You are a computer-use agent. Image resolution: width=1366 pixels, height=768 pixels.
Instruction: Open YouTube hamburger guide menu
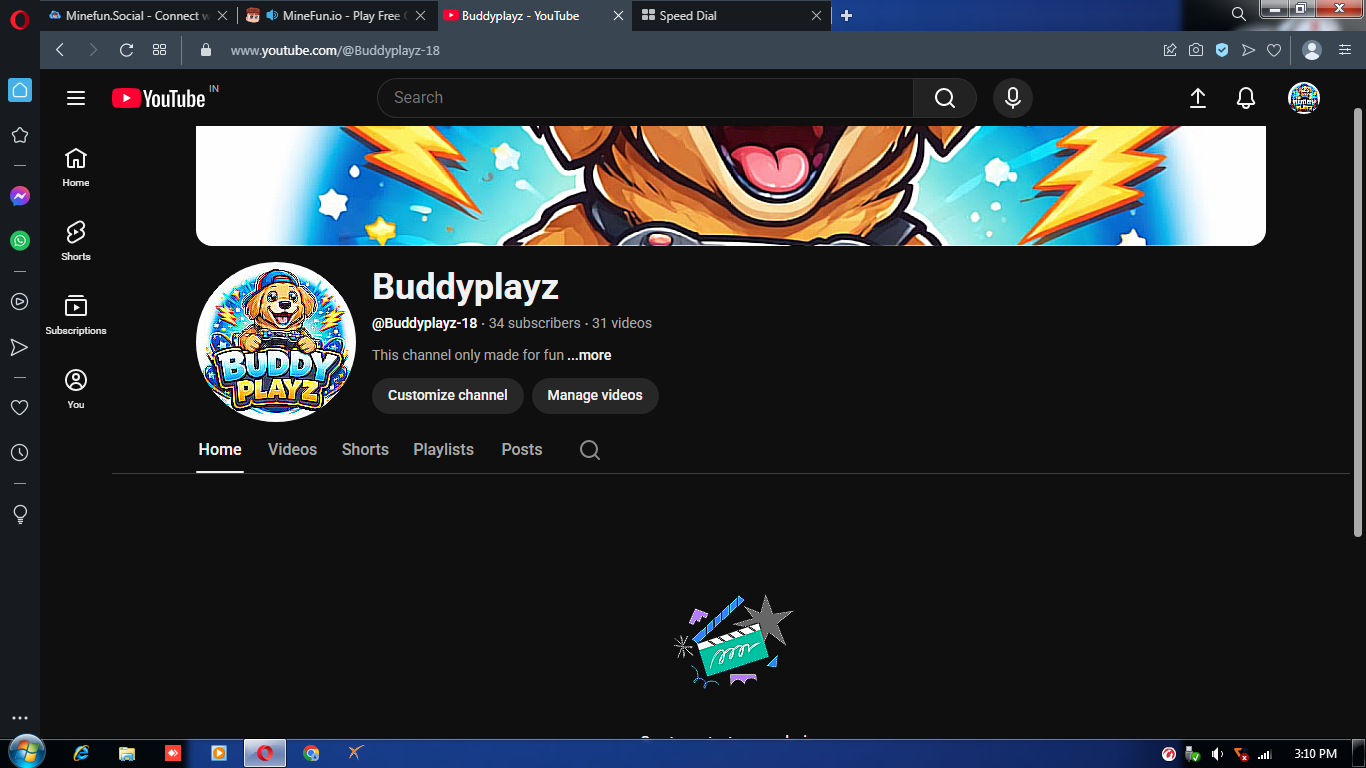tap(76, 98)
